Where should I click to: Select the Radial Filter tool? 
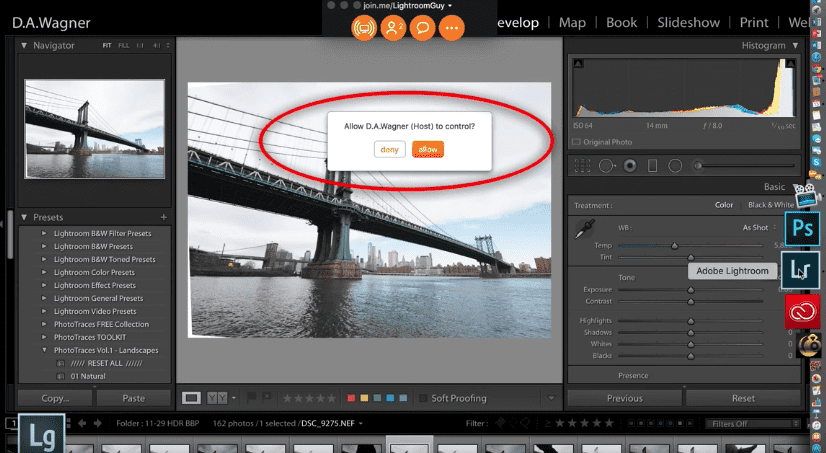[675, 165]
